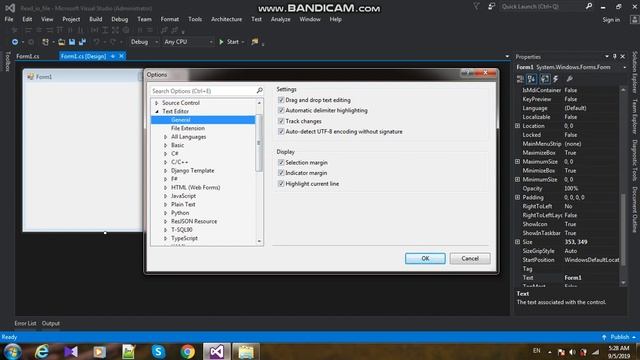Click the New Project toolbar icon
The width and height of the screenshot is (640, 360).
coord(45,42)
